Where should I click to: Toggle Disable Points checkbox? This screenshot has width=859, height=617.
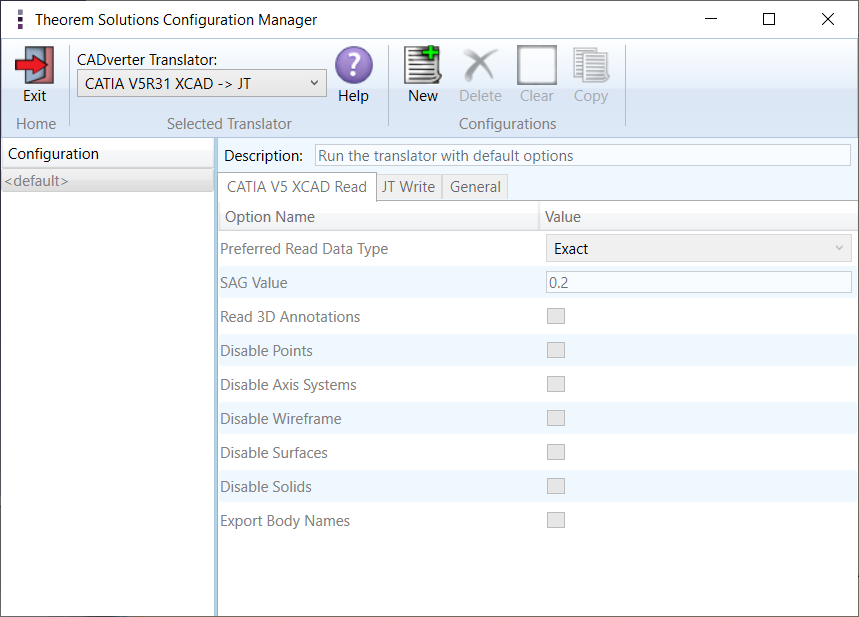click(x=556, y=350)
